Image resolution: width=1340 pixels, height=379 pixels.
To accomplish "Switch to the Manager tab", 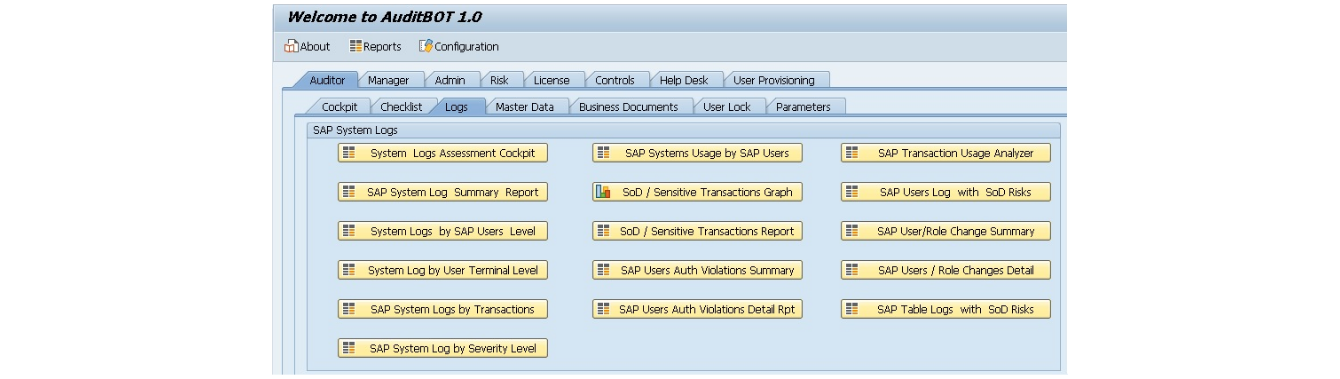I will 388,80.
